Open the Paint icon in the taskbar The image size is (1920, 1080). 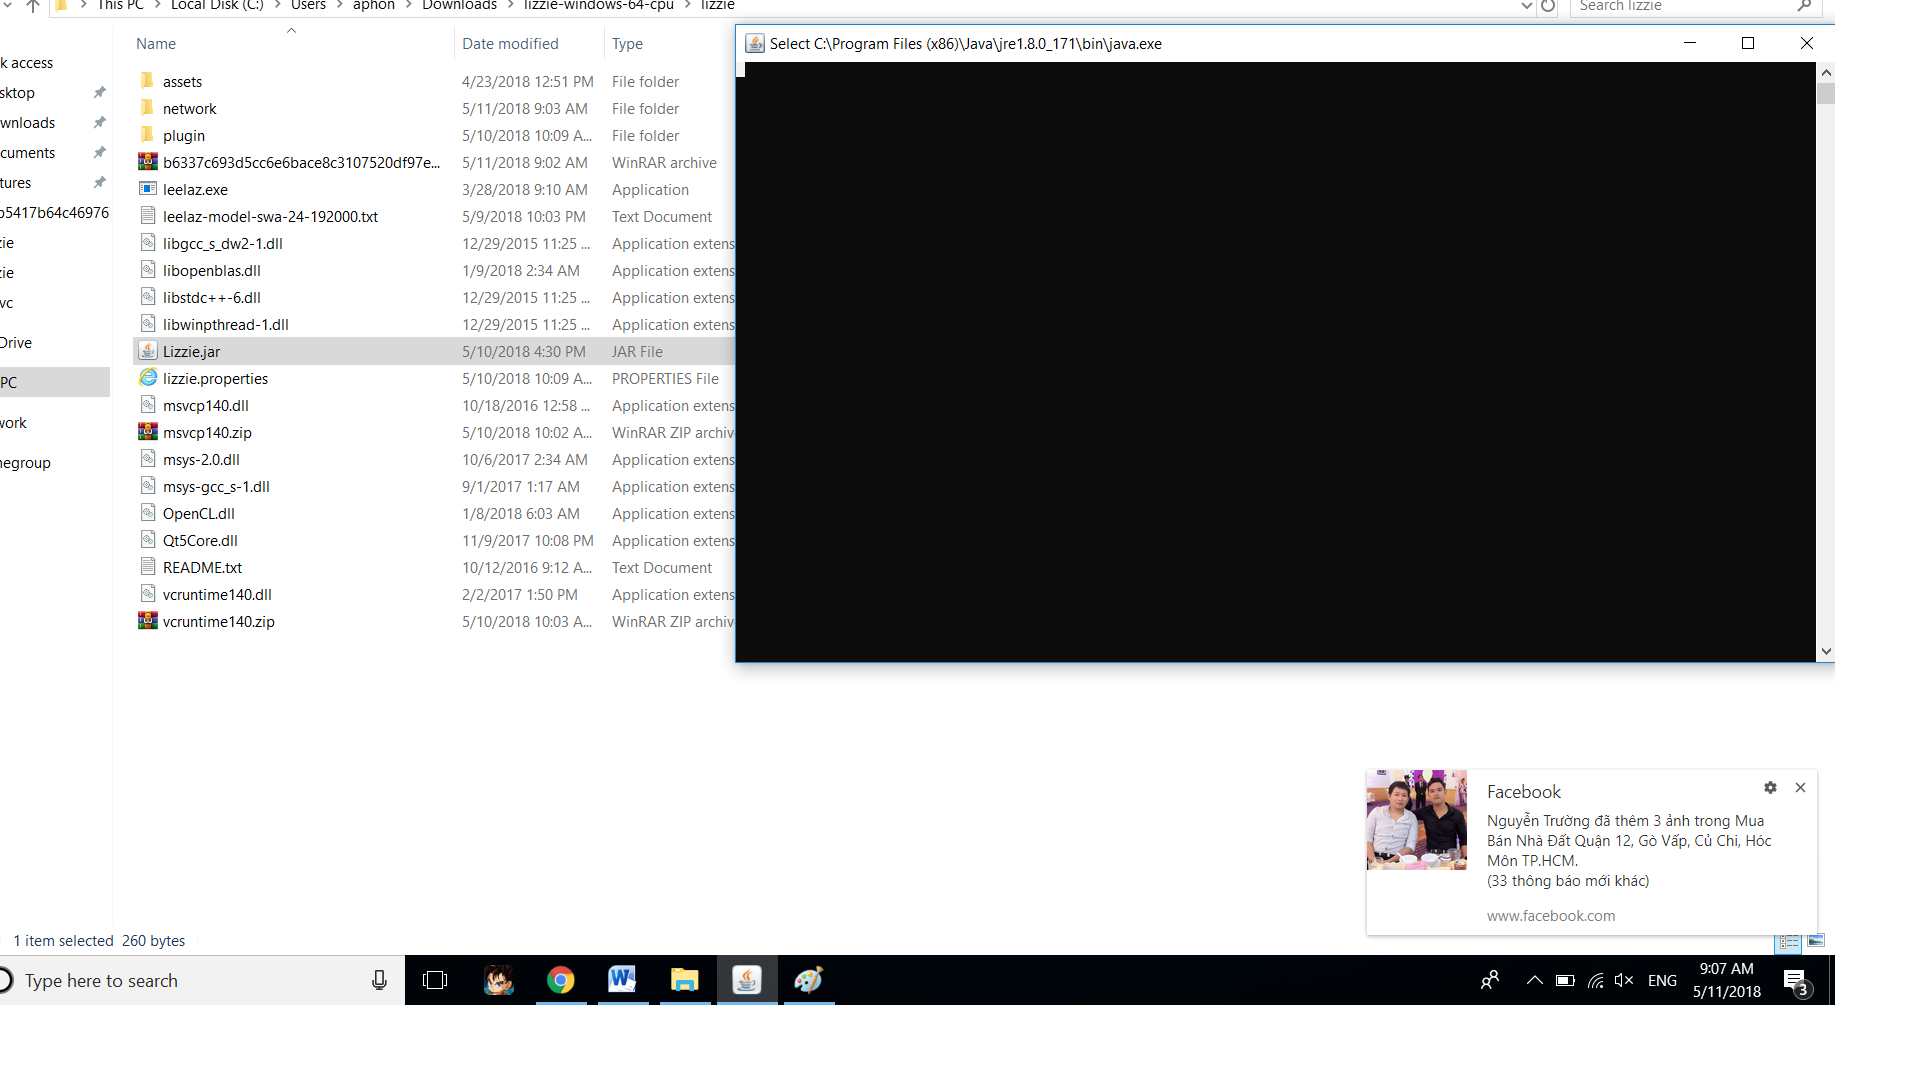coord(808,980)
